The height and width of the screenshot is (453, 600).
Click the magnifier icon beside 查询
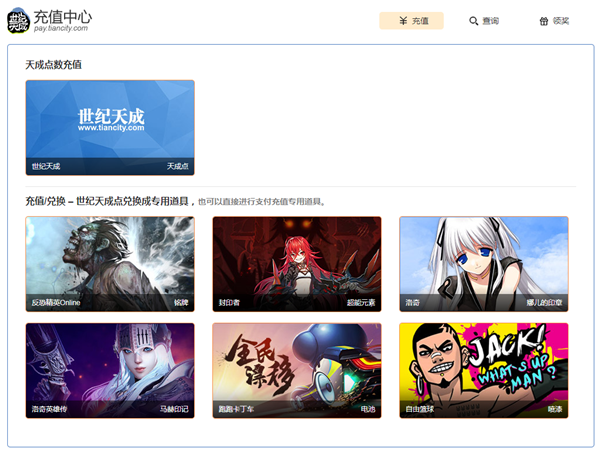tap(473, 21)
